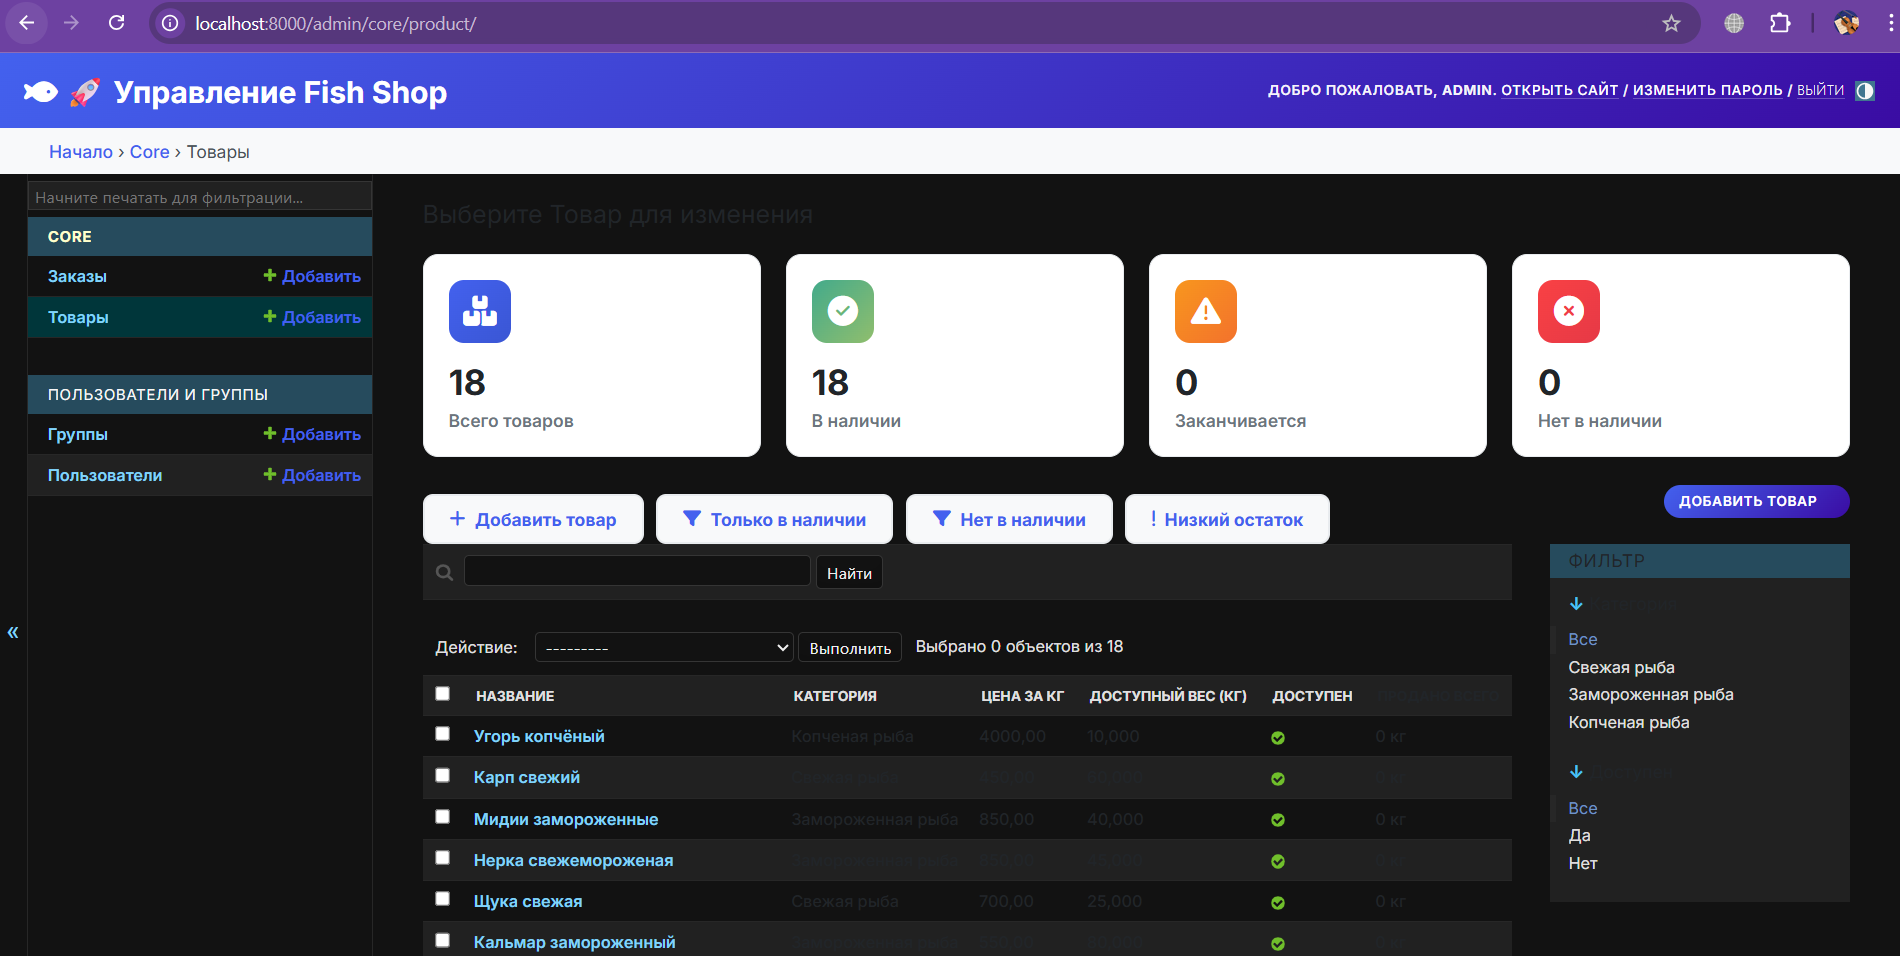Viewport: 1900px width, 956px height.
Task: Open Заказы in the sidebar
Action: tap(77, 276)
